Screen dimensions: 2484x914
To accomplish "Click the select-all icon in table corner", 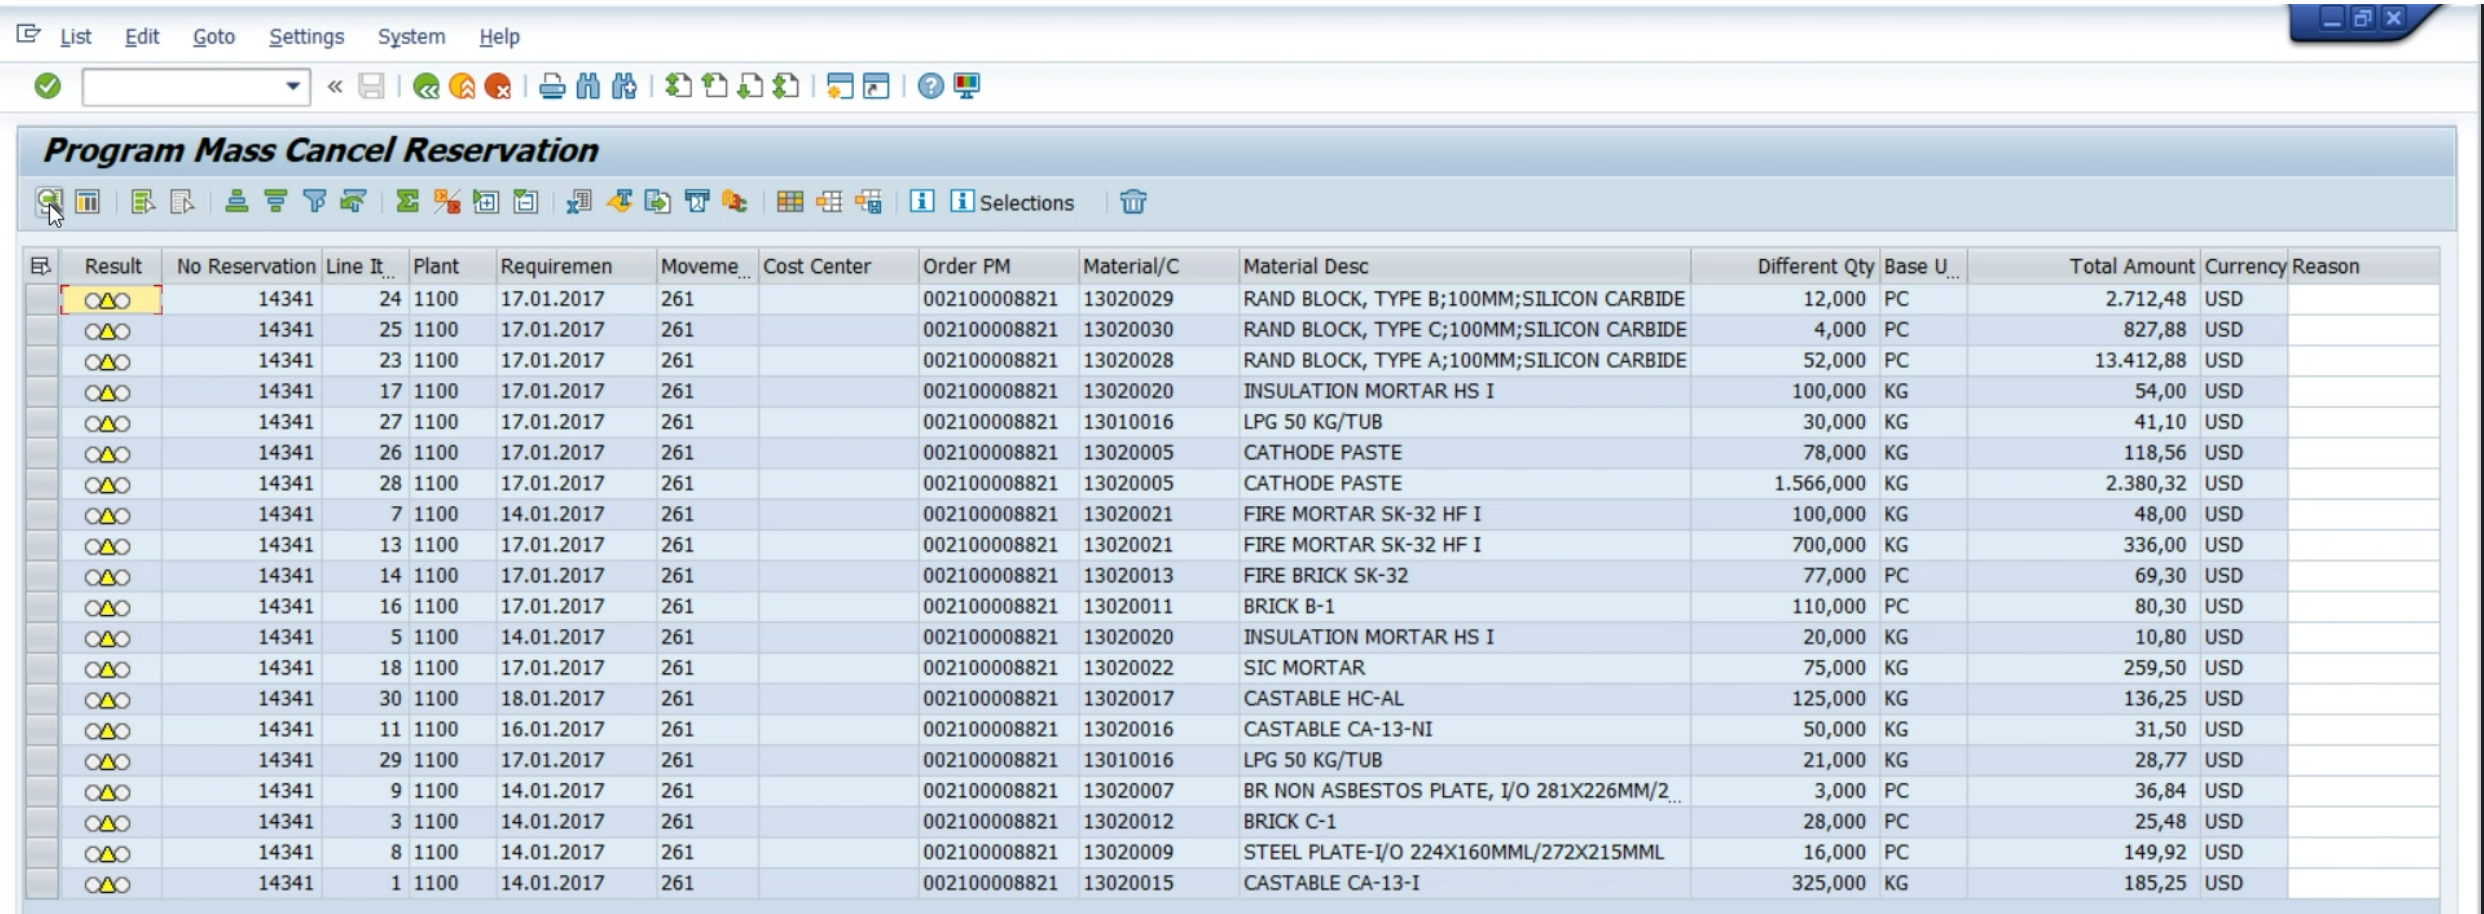I will [41, 266].
